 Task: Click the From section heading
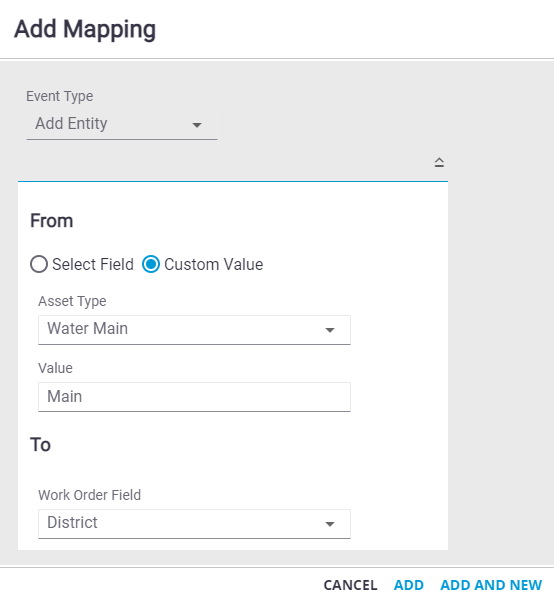click(x=52, y=221)
